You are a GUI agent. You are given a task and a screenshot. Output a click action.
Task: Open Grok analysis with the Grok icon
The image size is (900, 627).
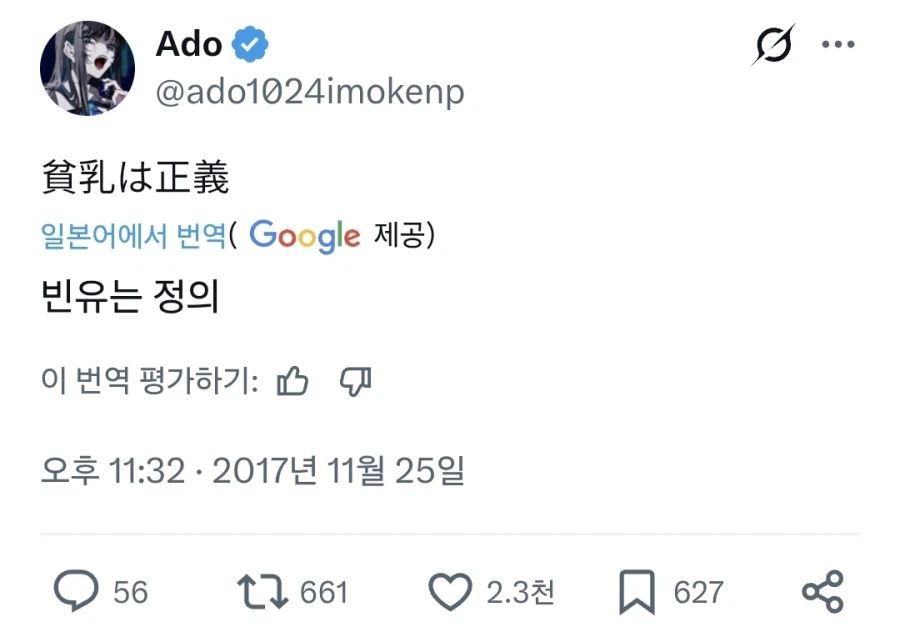tap(775, 44)
